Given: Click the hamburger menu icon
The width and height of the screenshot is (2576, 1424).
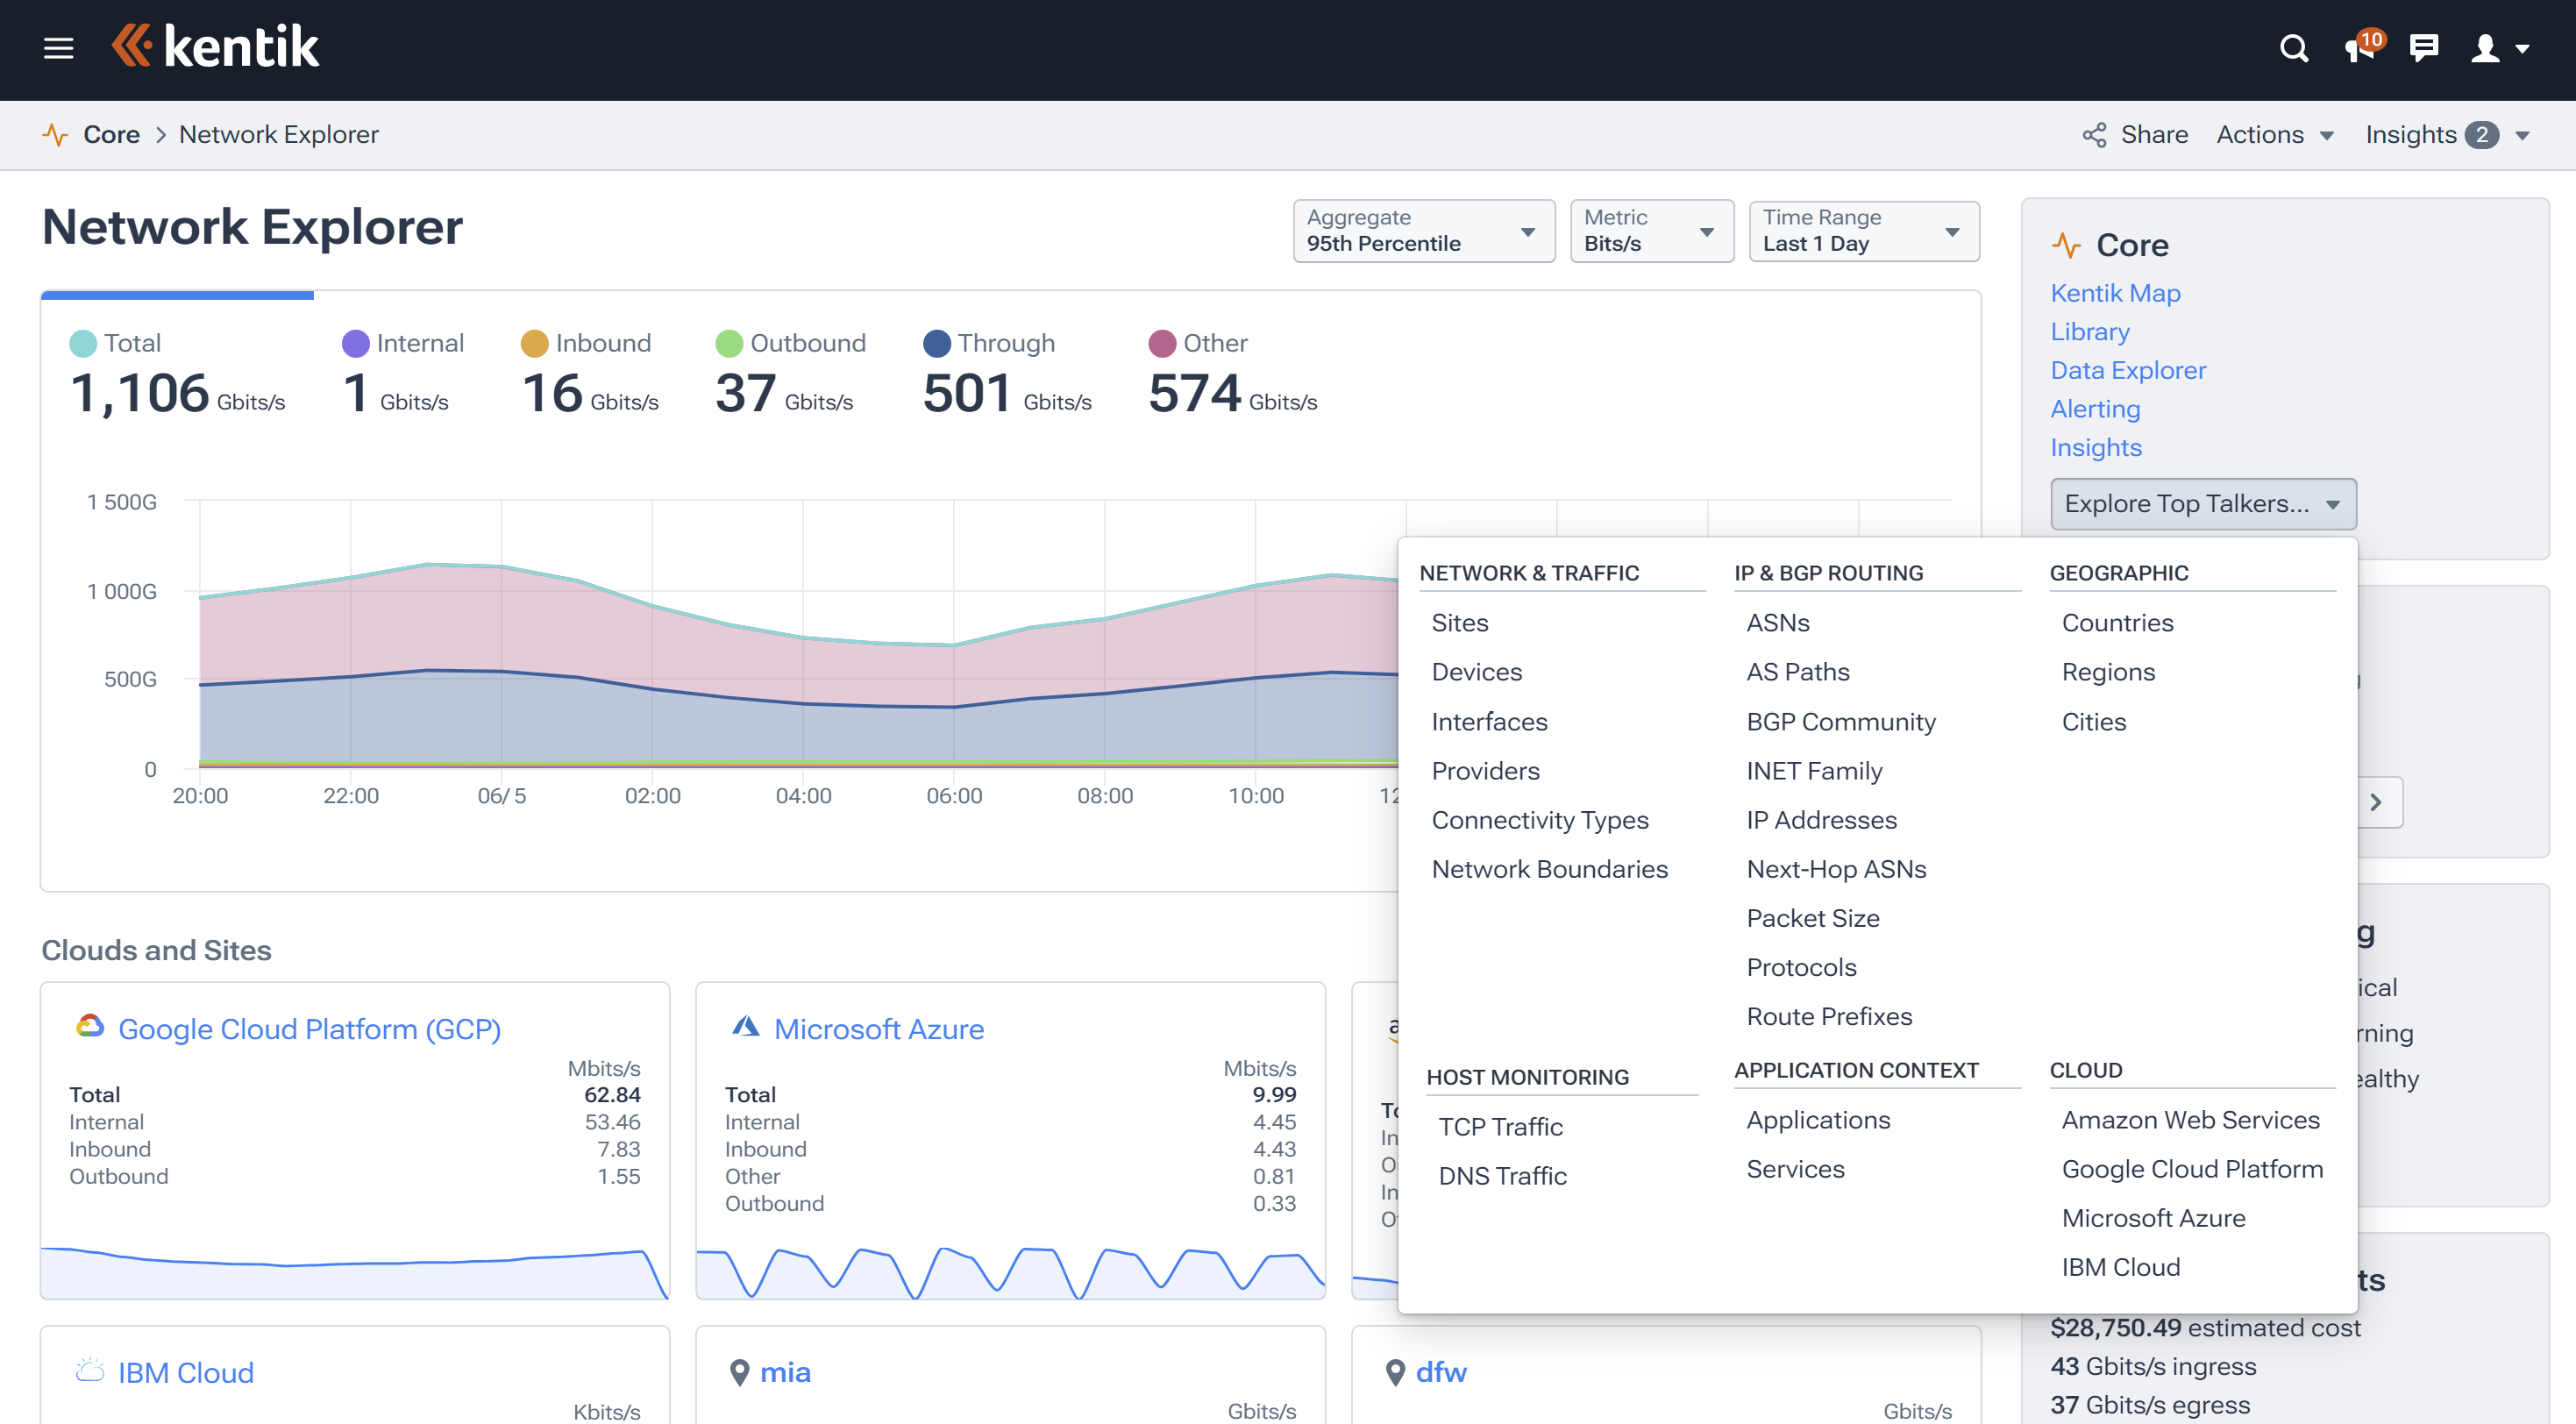Looking at the screenshot, I should (x=60, y=47).
